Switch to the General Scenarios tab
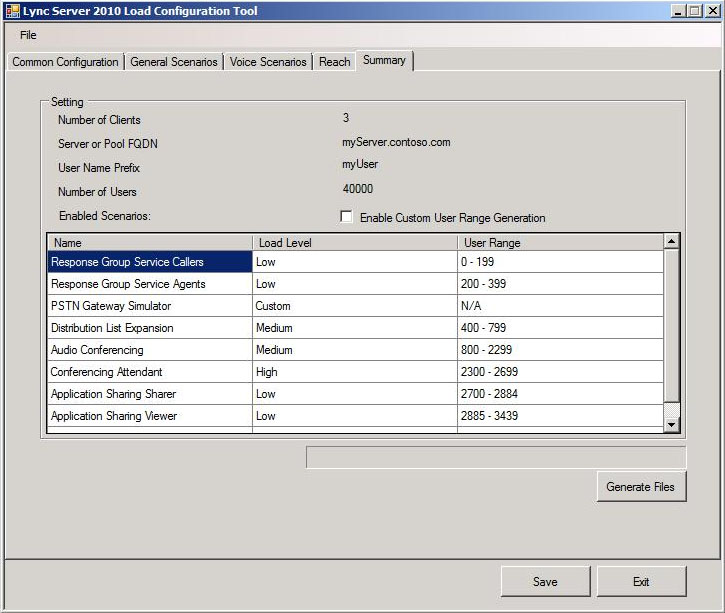The image size is (725, 613). pyautogui.click(x=174, y=62)
